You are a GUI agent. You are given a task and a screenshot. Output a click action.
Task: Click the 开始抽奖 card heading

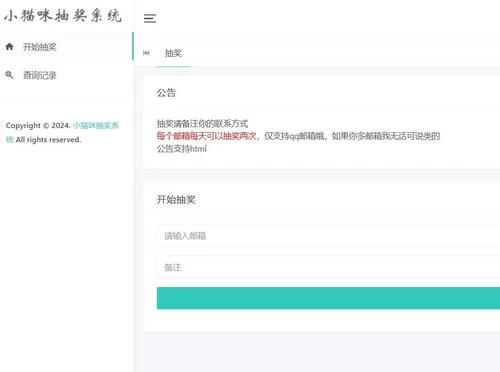[176, 200]
